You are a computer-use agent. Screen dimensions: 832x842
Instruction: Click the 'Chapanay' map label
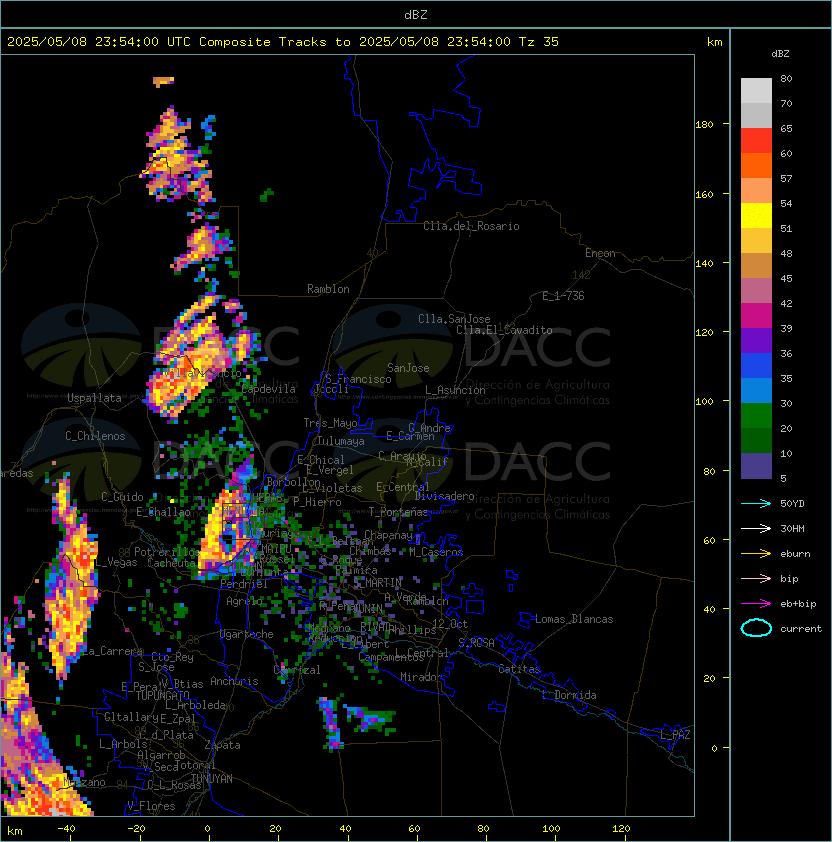click(x=388, y=535)
